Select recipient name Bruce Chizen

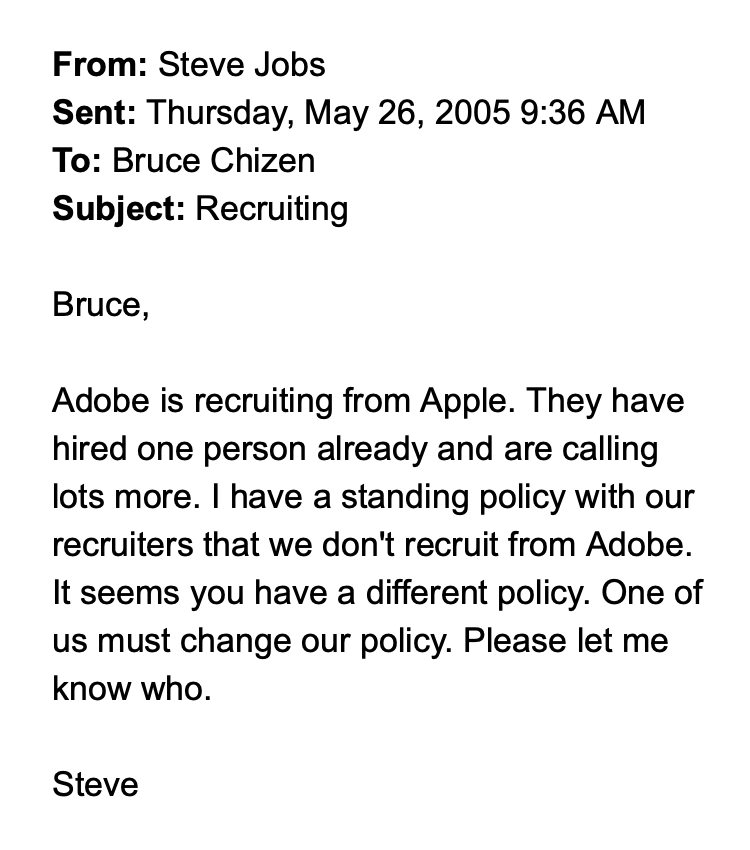213,161
